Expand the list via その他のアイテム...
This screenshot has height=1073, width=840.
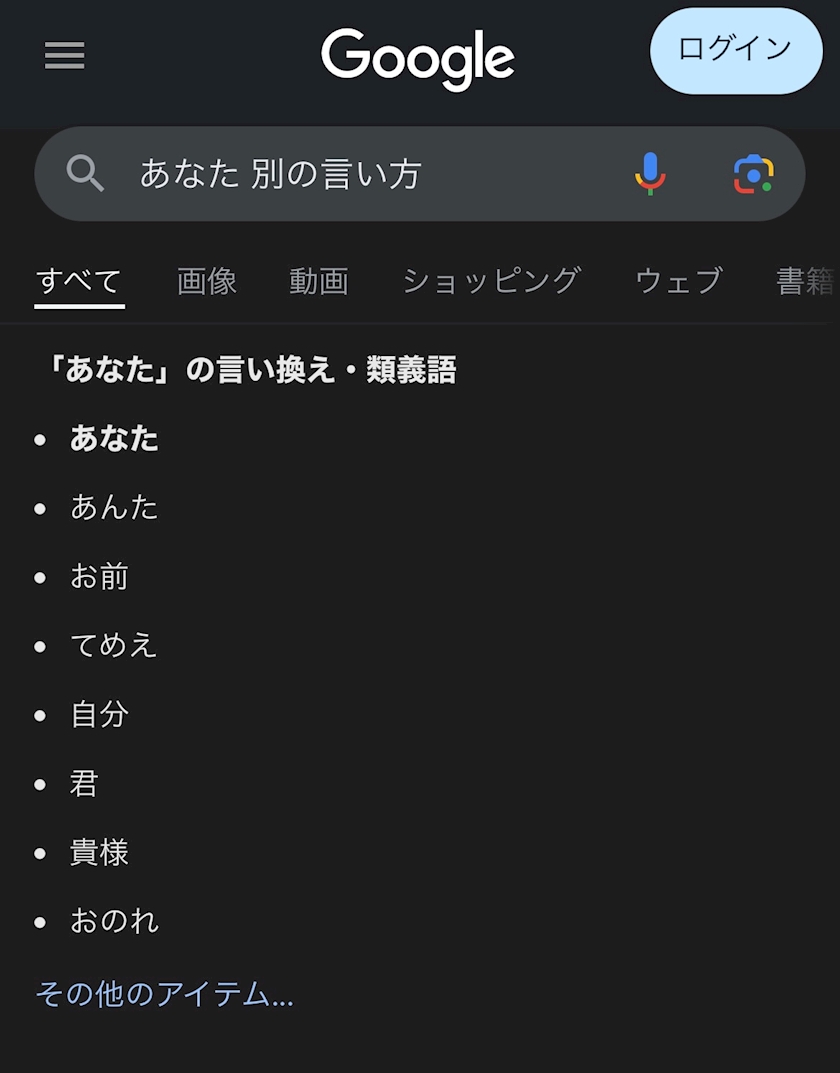pos(165,994)
